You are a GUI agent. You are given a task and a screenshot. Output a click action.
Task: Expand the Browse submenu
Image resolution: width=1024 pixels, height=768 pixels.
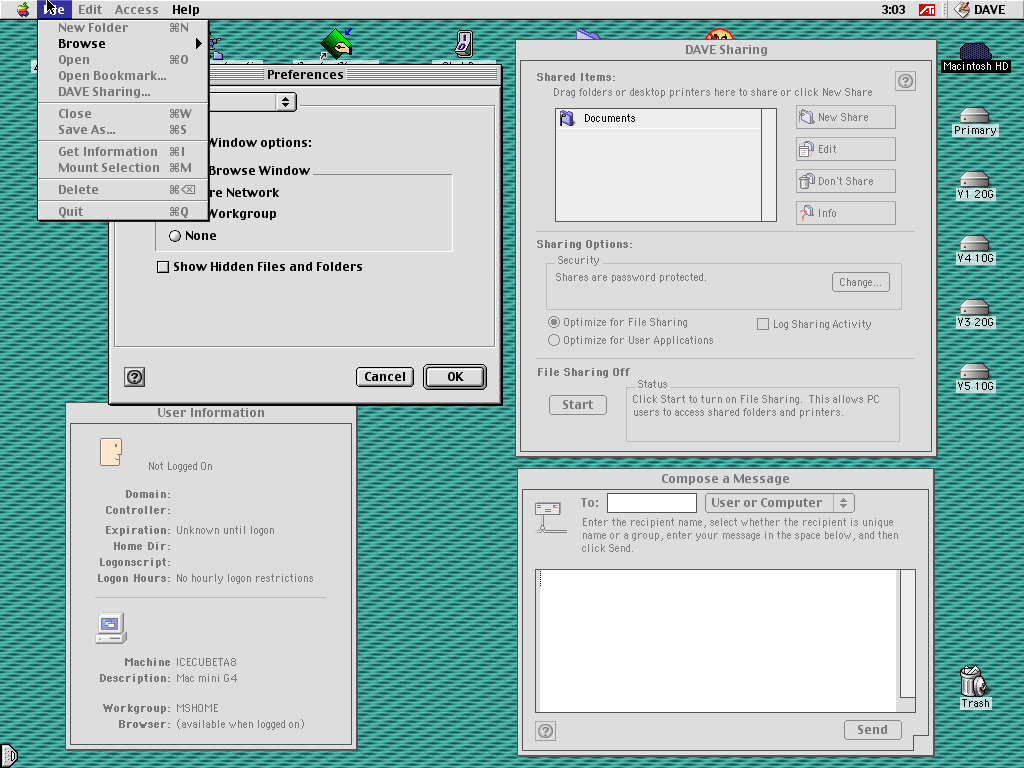click(123, 44)
